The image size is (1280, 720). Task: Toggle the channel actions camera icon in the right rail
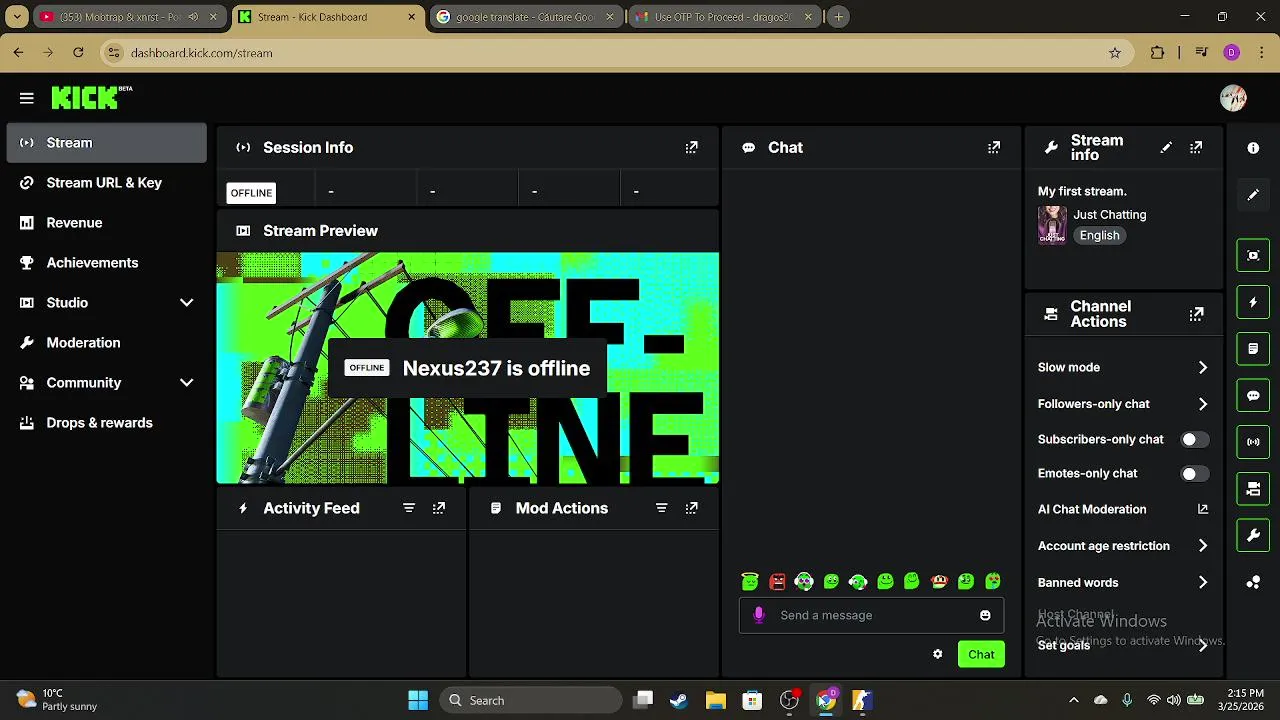pyautogui.click(x=1253, y=489)
